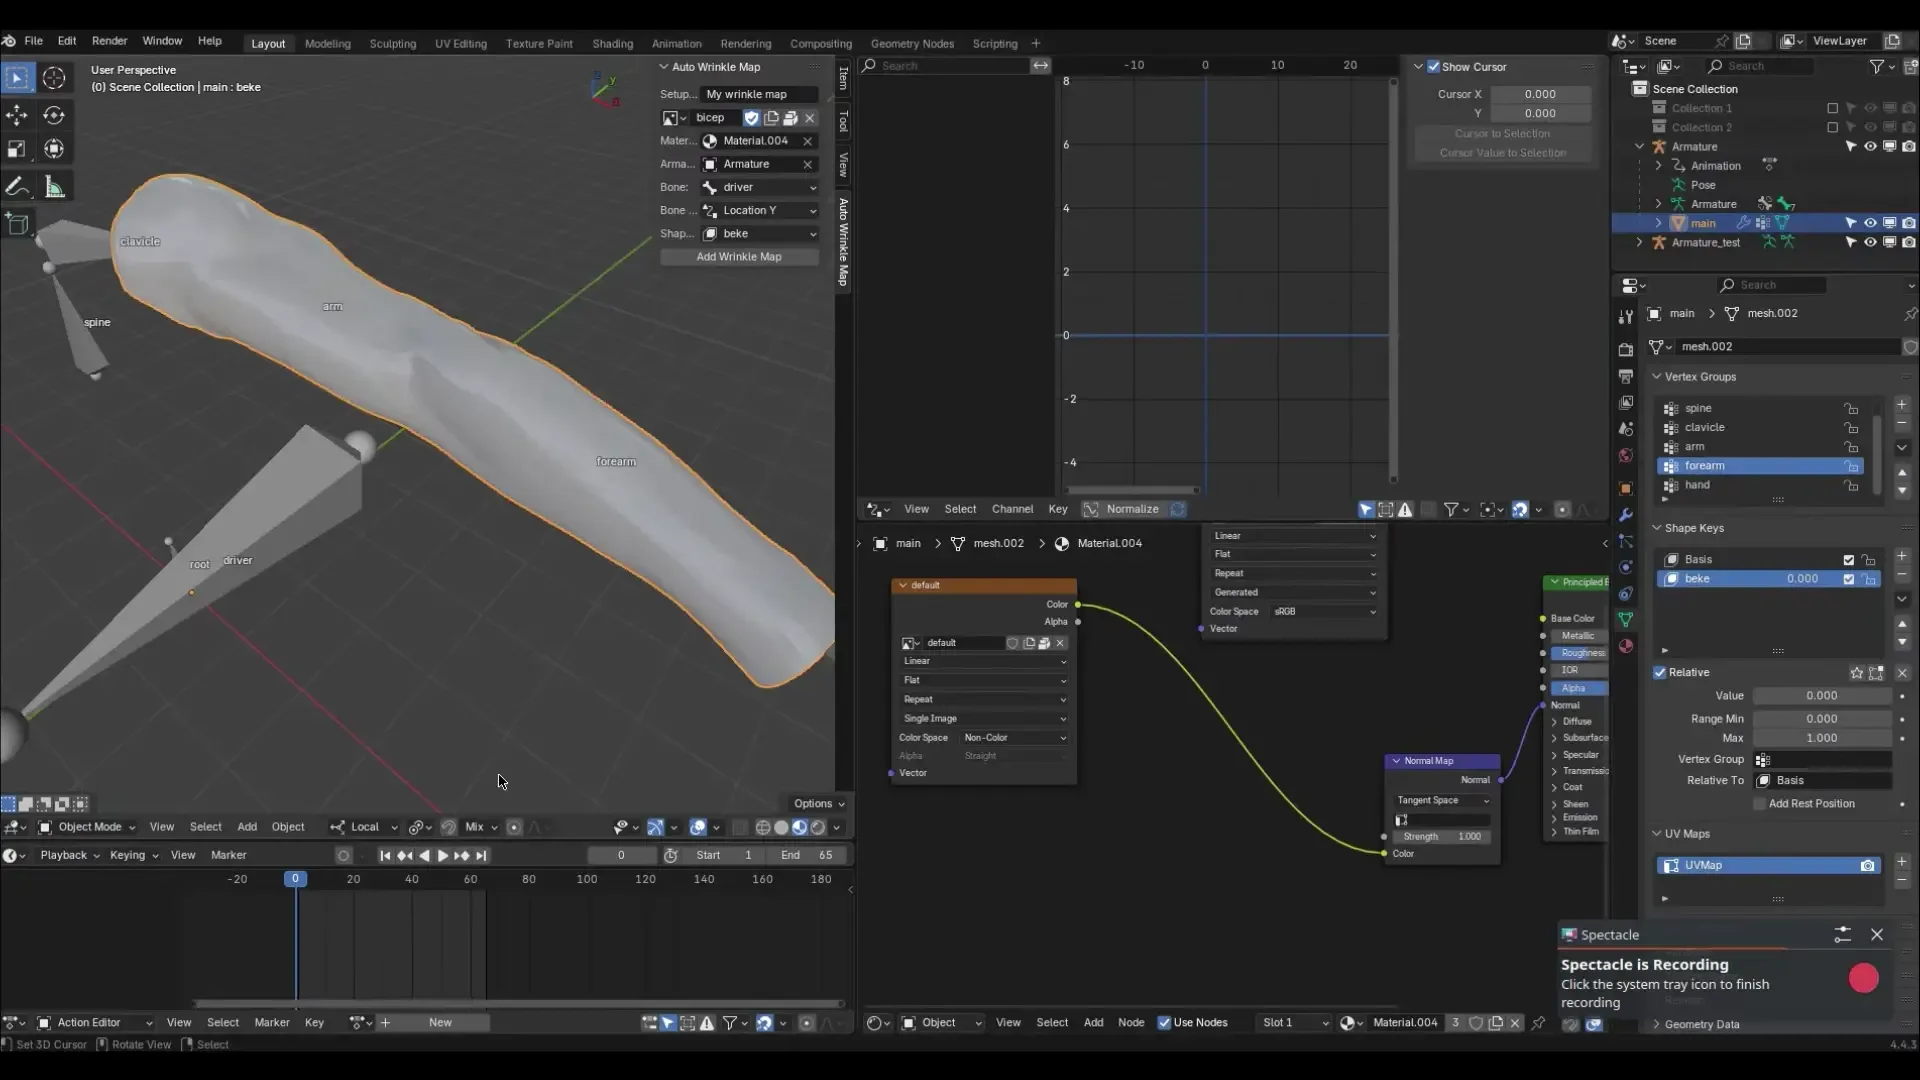1920x1080 pixels.
Task: Open viewport Options popover
Action: pos(818,804)
